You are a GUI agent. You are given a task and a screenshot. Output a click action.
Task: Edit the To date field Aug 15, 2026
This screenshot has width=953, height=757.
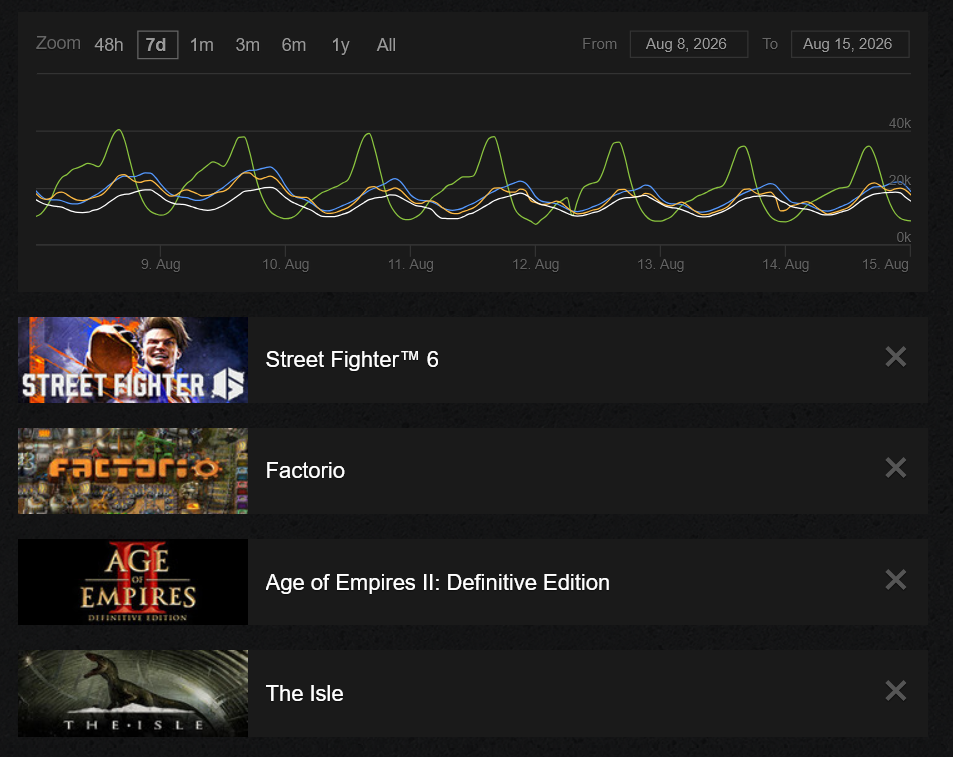(850, 44)
